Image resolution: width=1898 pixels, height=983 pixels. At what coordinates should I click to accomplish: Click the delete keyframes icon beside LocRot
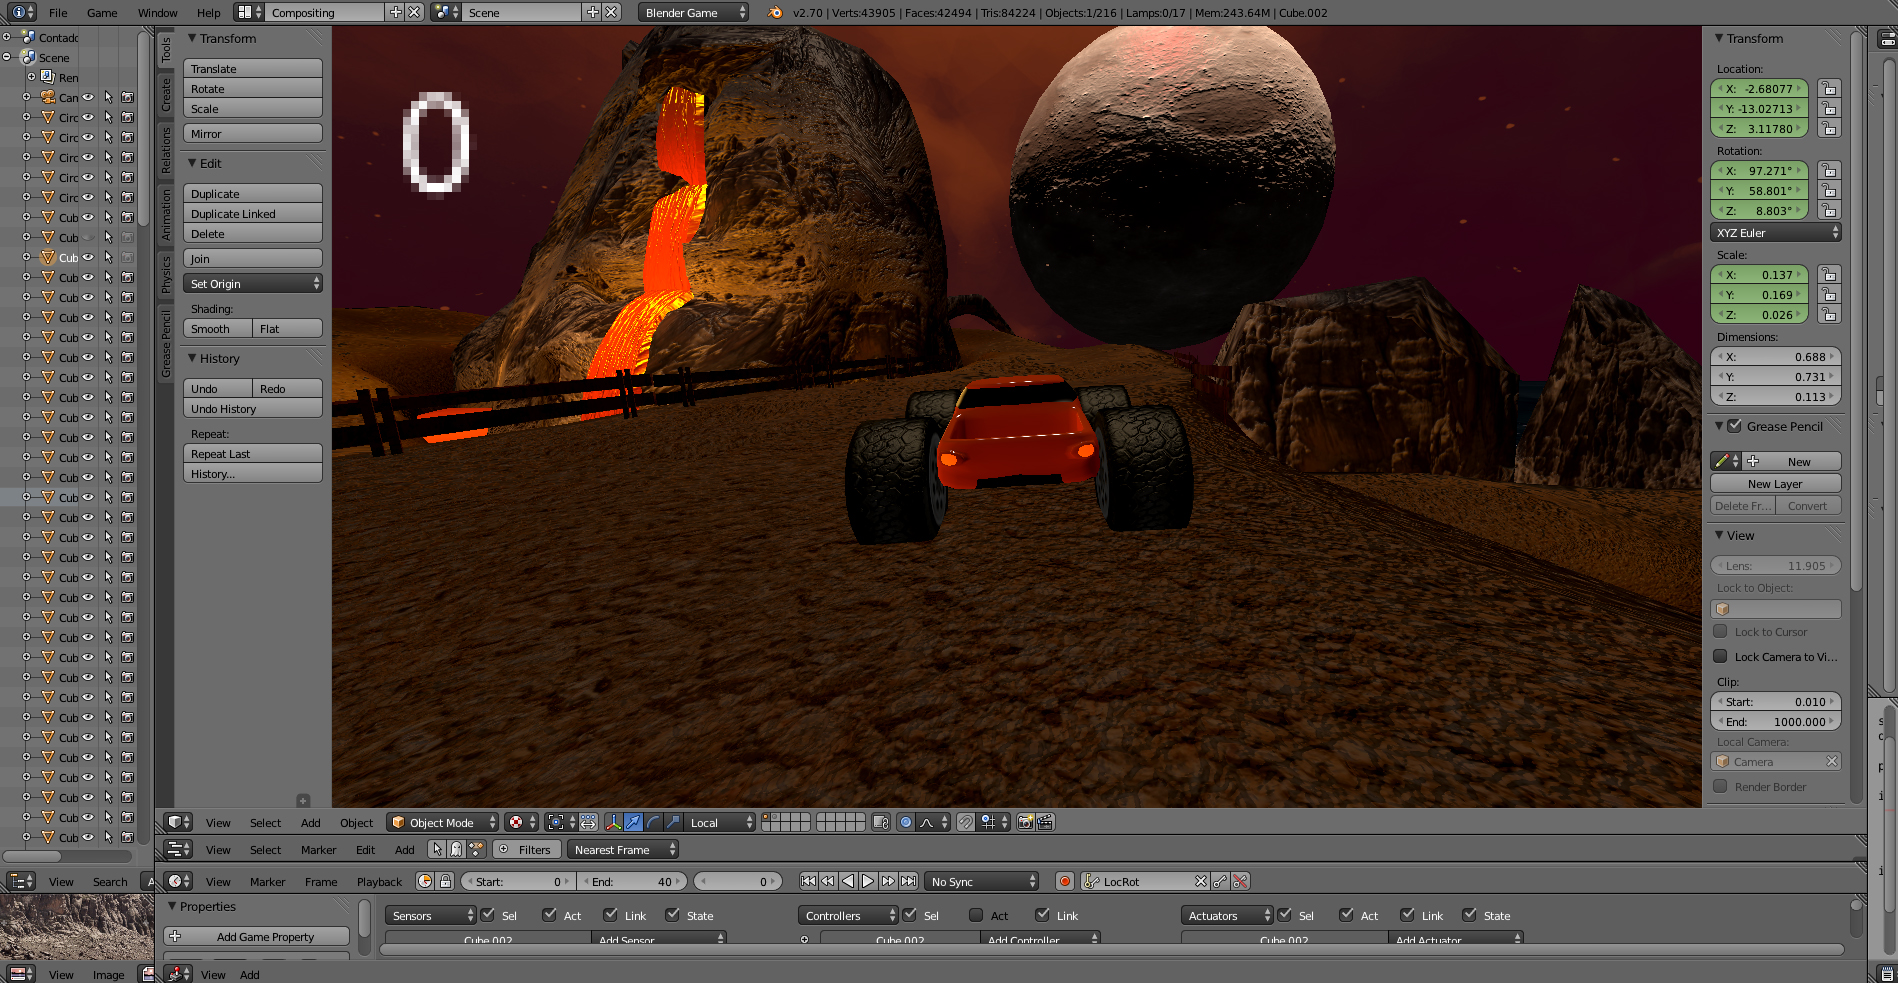pos(1240,881)
